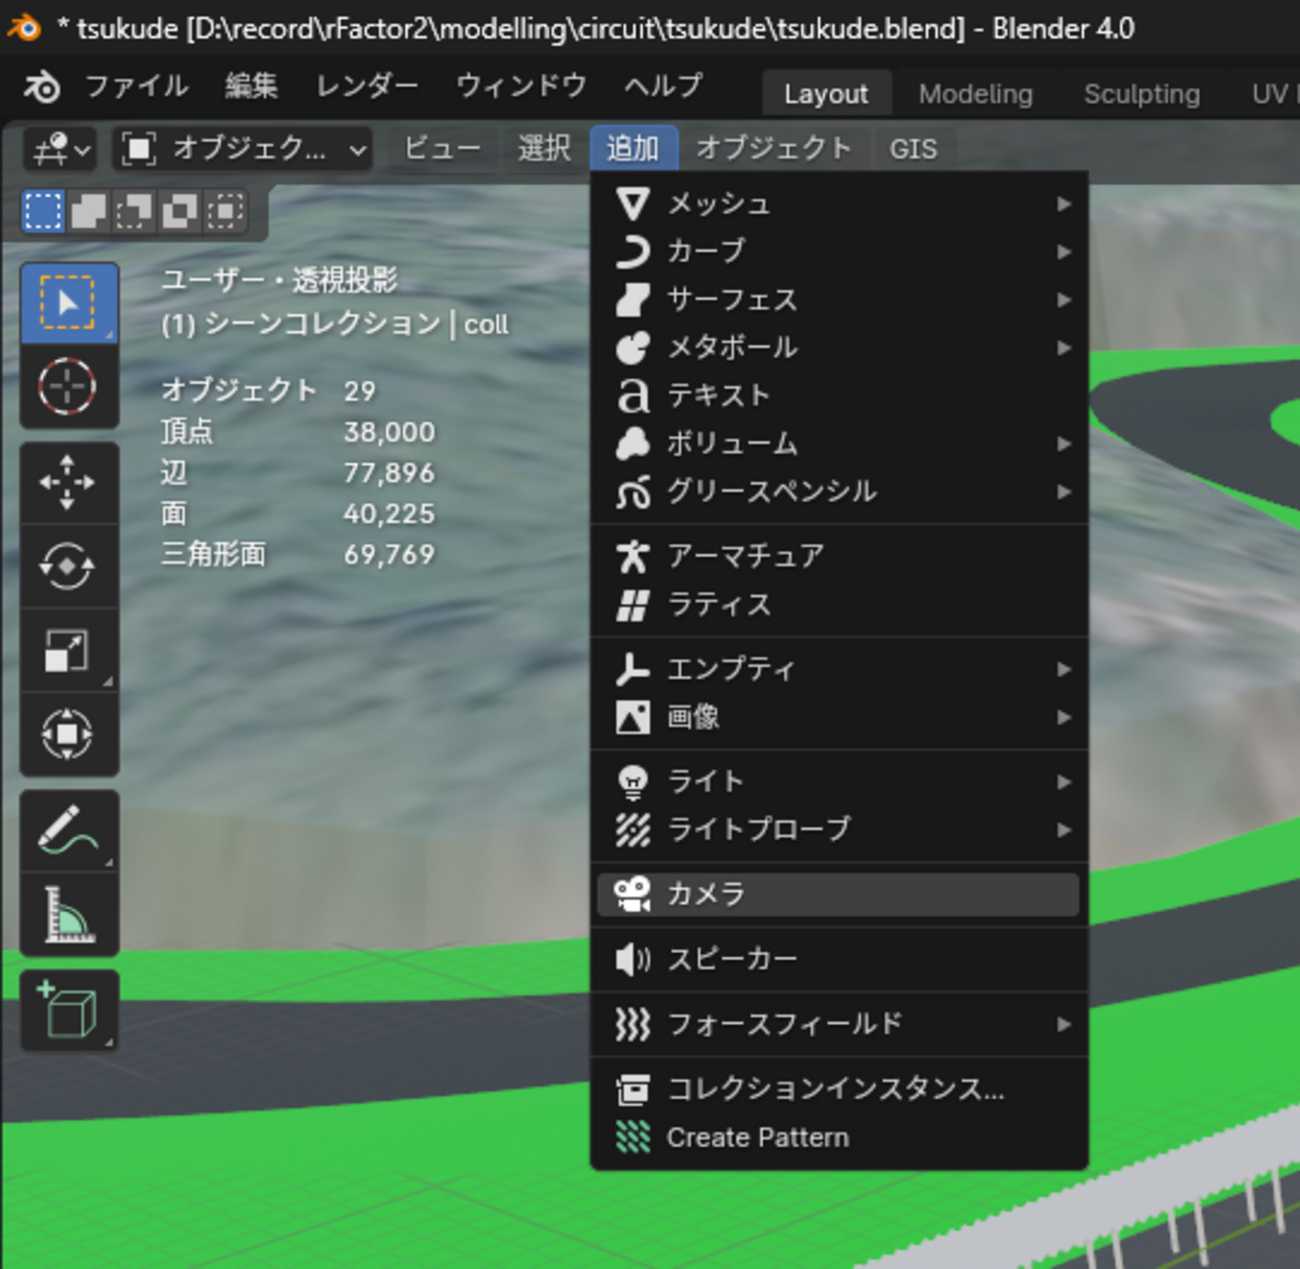The image size is (1300, 1269).
Task: Click the ボリューム volume cloud icon
Action: [x=633, y=444]
